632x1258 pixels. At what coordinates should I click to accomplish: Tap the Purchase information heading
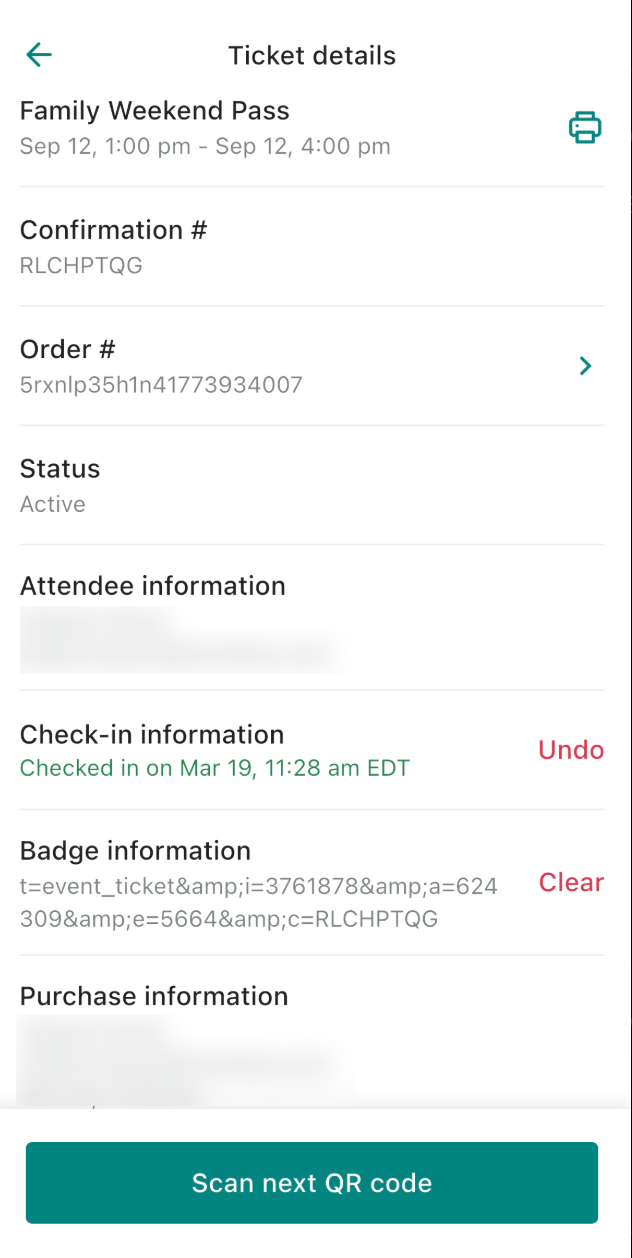click(154, 996)
